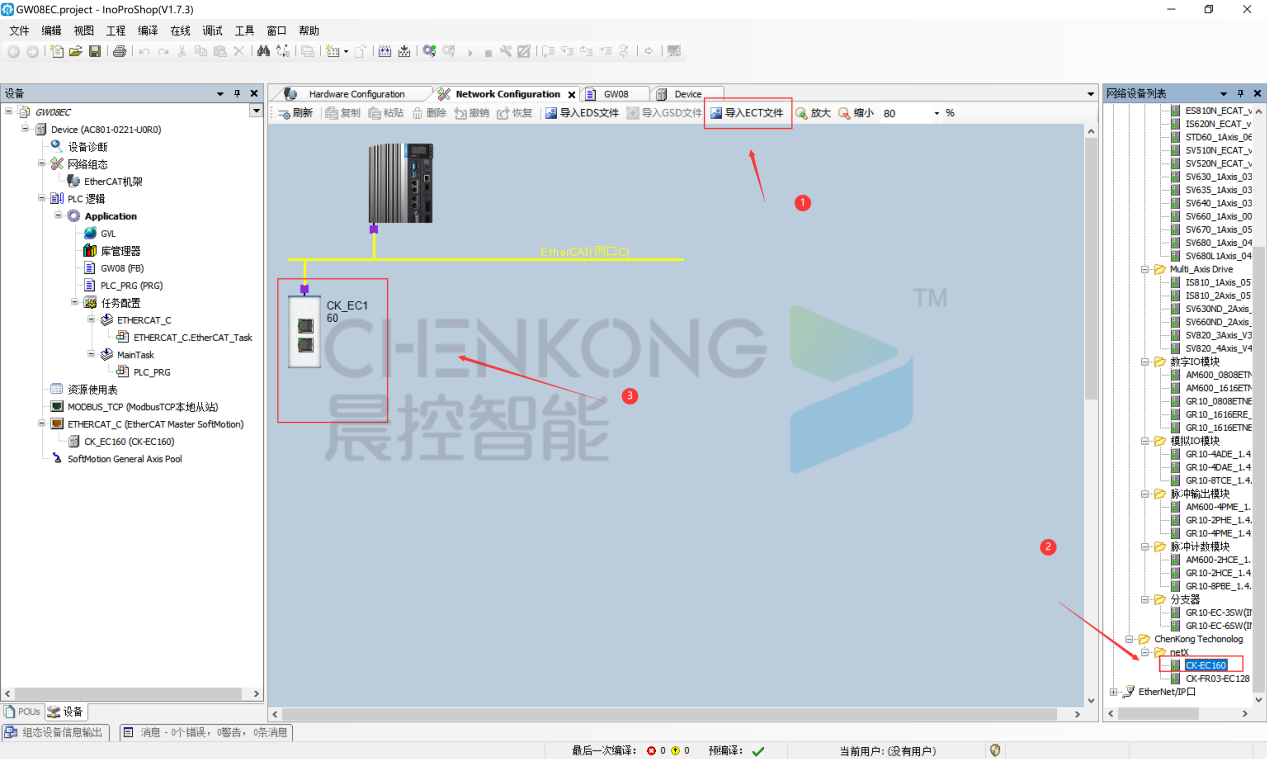This screenshot has width=1267, height=759.
Task: Click 导入EDS文件 import button
Action: (582, 113)
